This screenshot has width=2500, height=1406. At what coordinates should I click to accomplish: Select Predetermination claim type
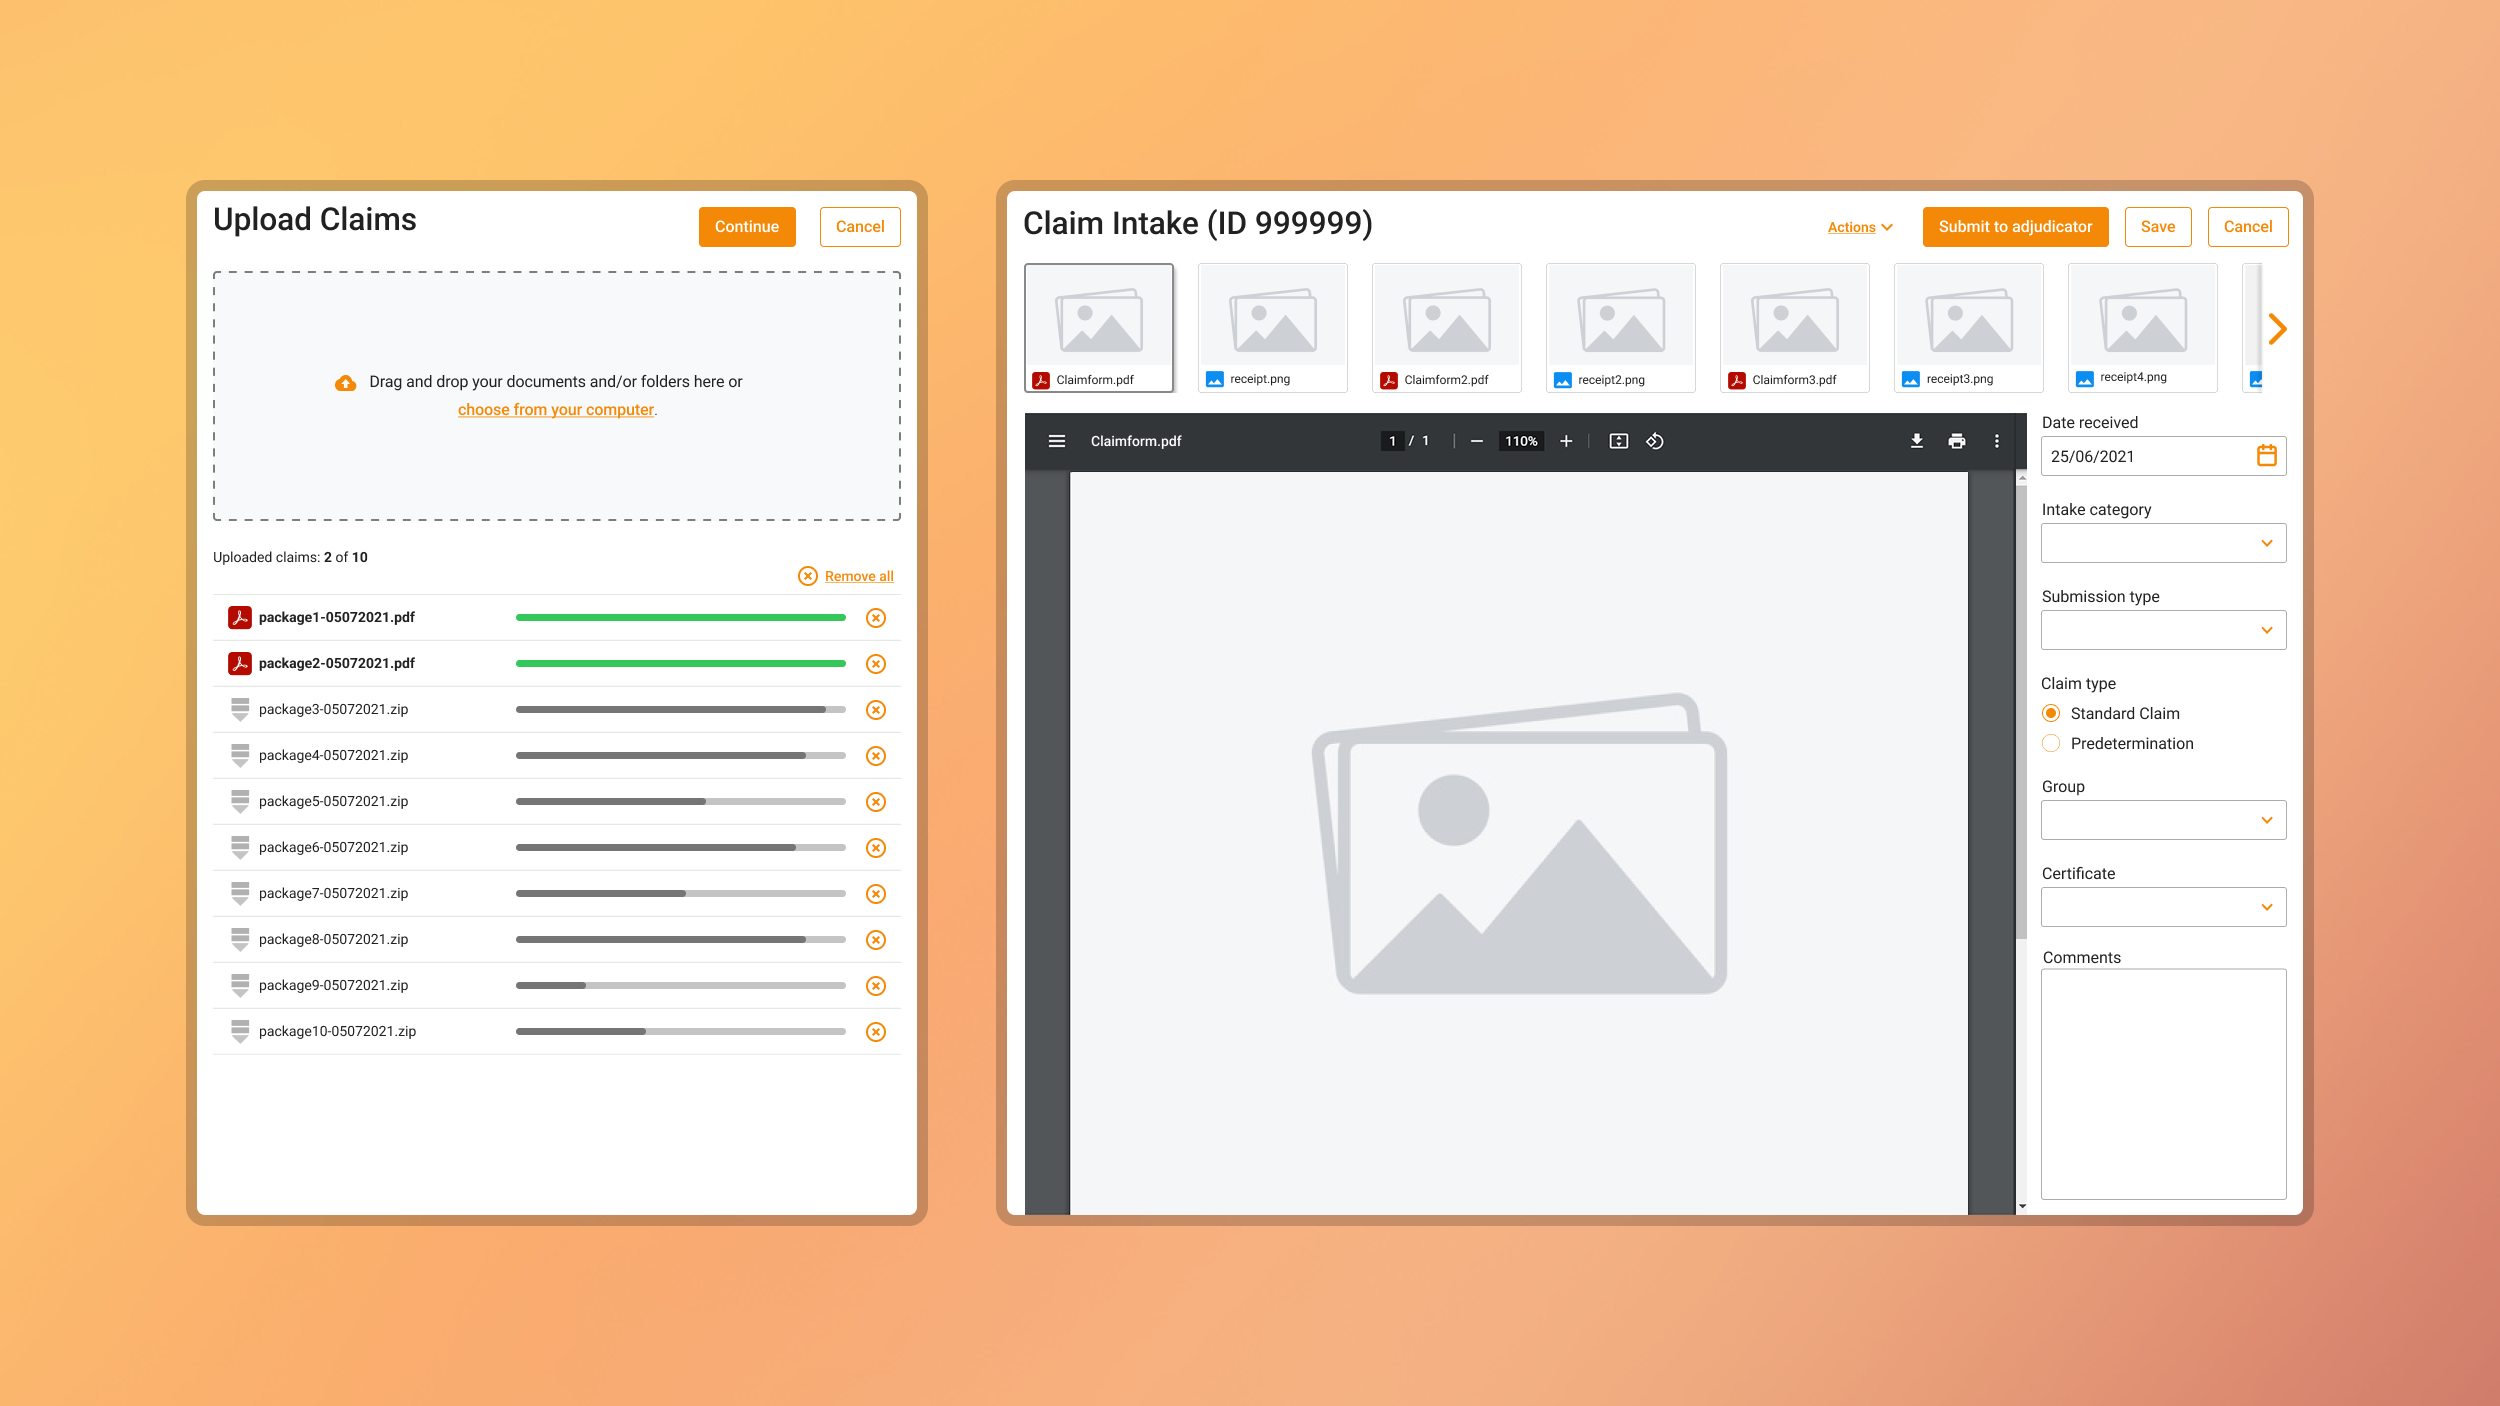[2051, 743]
